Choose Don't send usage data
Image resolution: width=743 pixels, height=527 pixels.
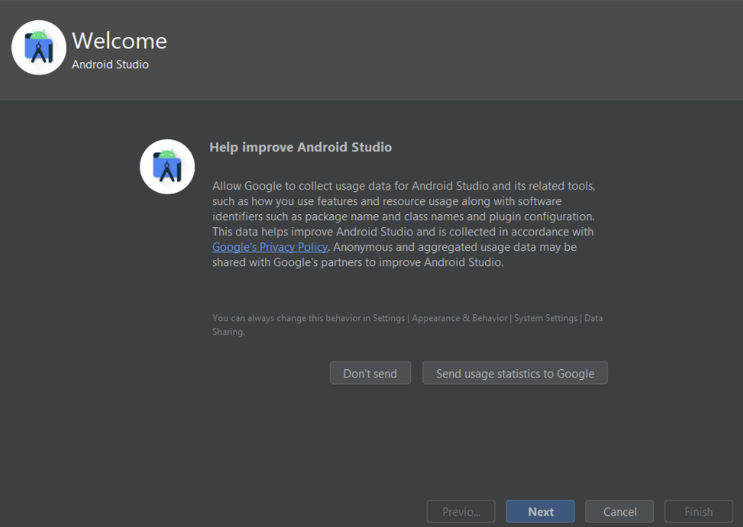370,373
